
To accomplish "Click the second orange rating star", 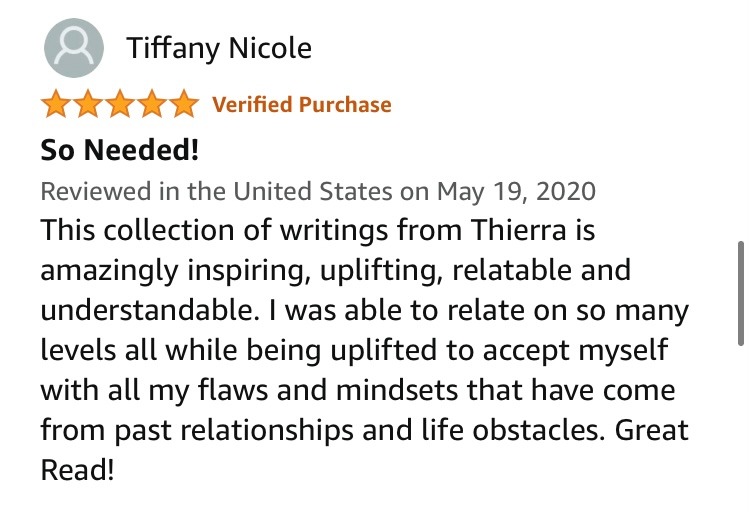I will (88, 104).
